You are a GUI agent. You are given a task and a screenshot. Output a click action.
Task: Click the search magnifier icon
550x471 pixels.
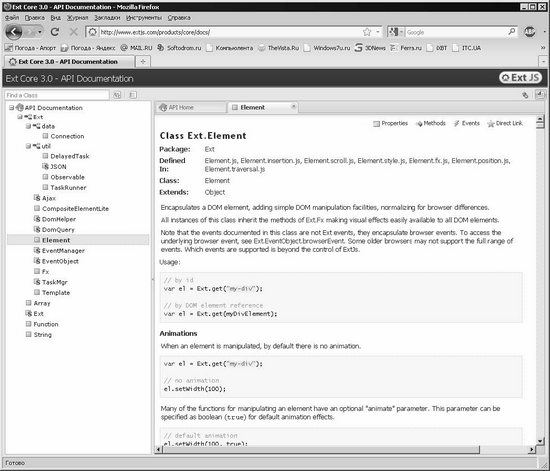point(512,32)
